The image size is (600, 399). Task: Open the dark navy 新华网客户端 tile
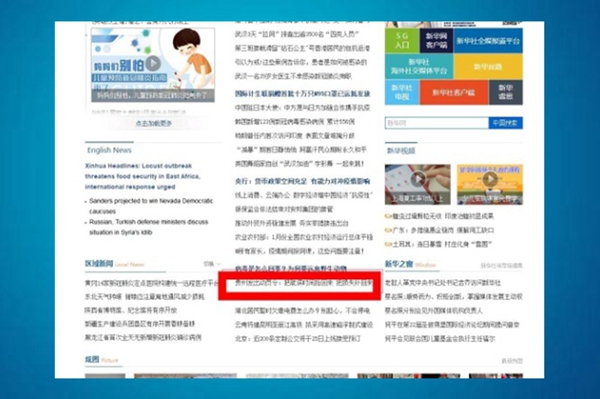point(436,41)
